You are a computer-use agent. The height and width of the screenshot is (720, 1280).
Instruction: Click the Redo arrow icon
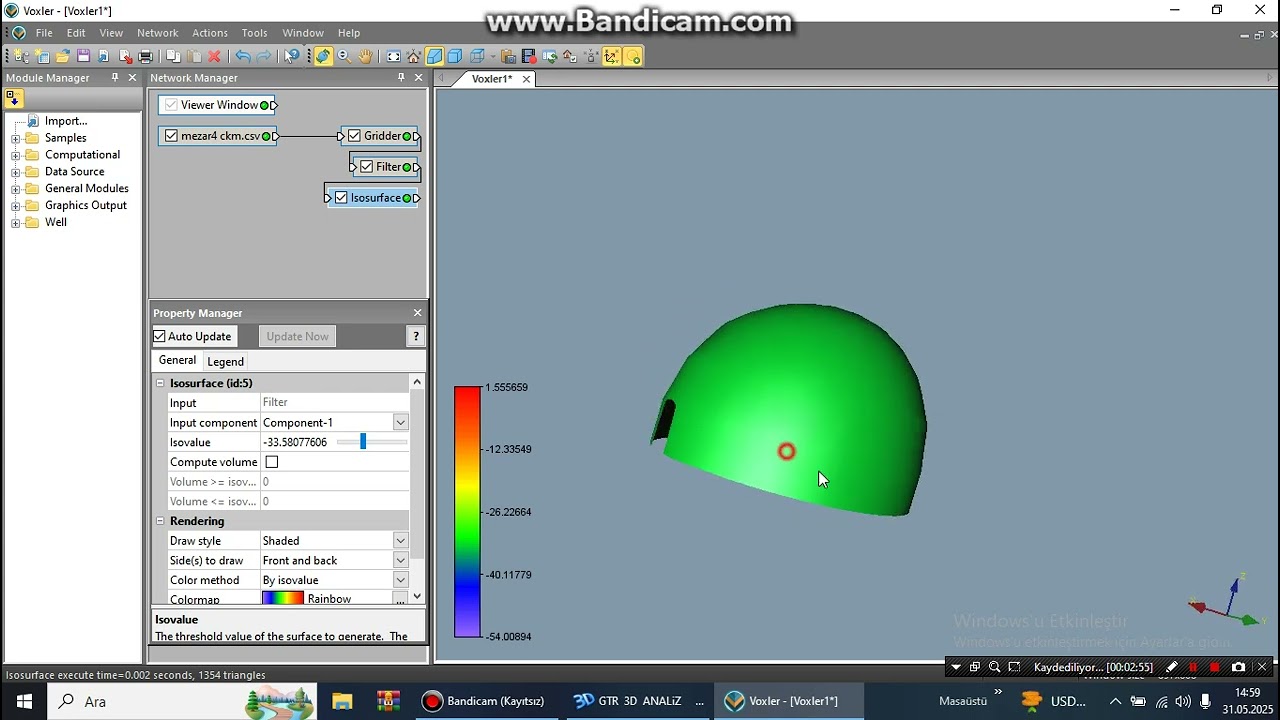coord(264,57)
